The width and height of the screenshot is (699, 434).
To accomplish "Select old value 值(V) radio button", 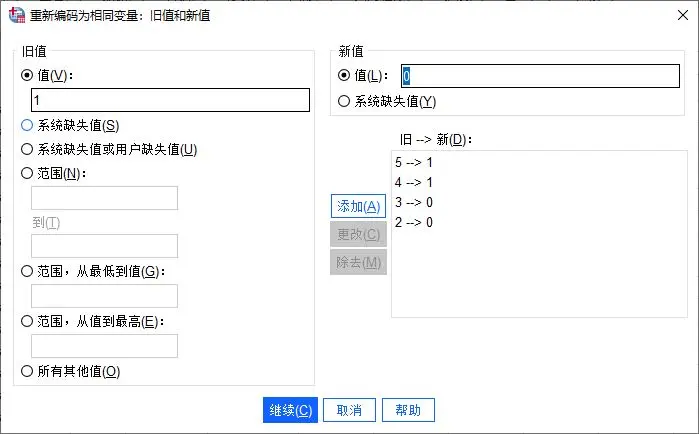I will (27, 75).
